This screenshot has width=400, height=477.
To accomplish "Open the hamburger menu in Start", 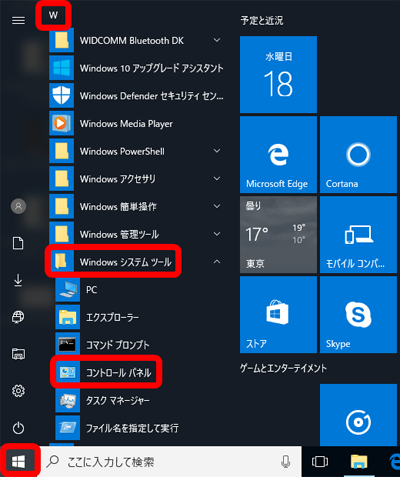I will (18, 21).
